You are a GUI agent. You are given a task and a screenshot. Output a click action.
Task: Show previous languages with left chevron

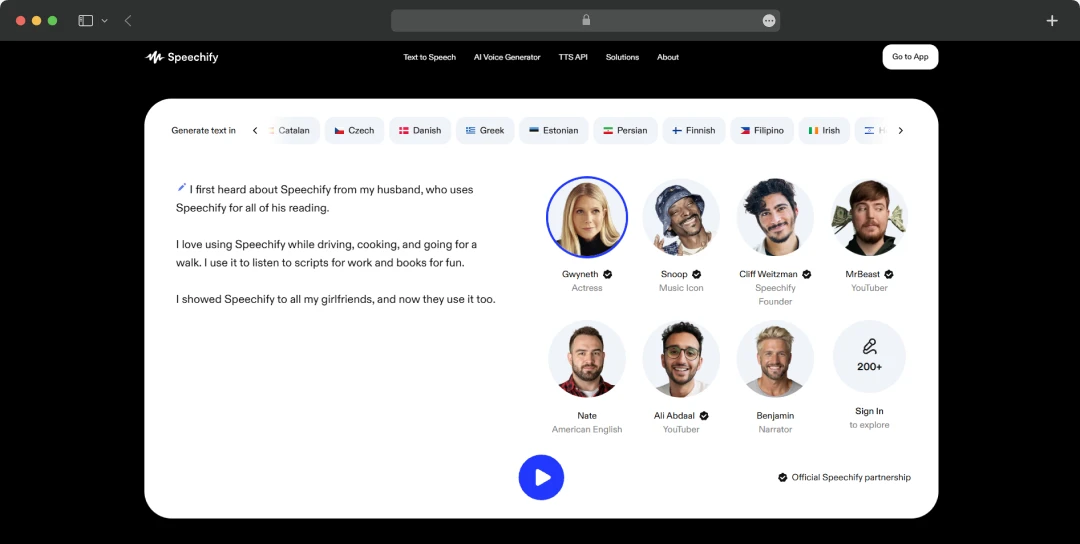click(x=255, y=131)
